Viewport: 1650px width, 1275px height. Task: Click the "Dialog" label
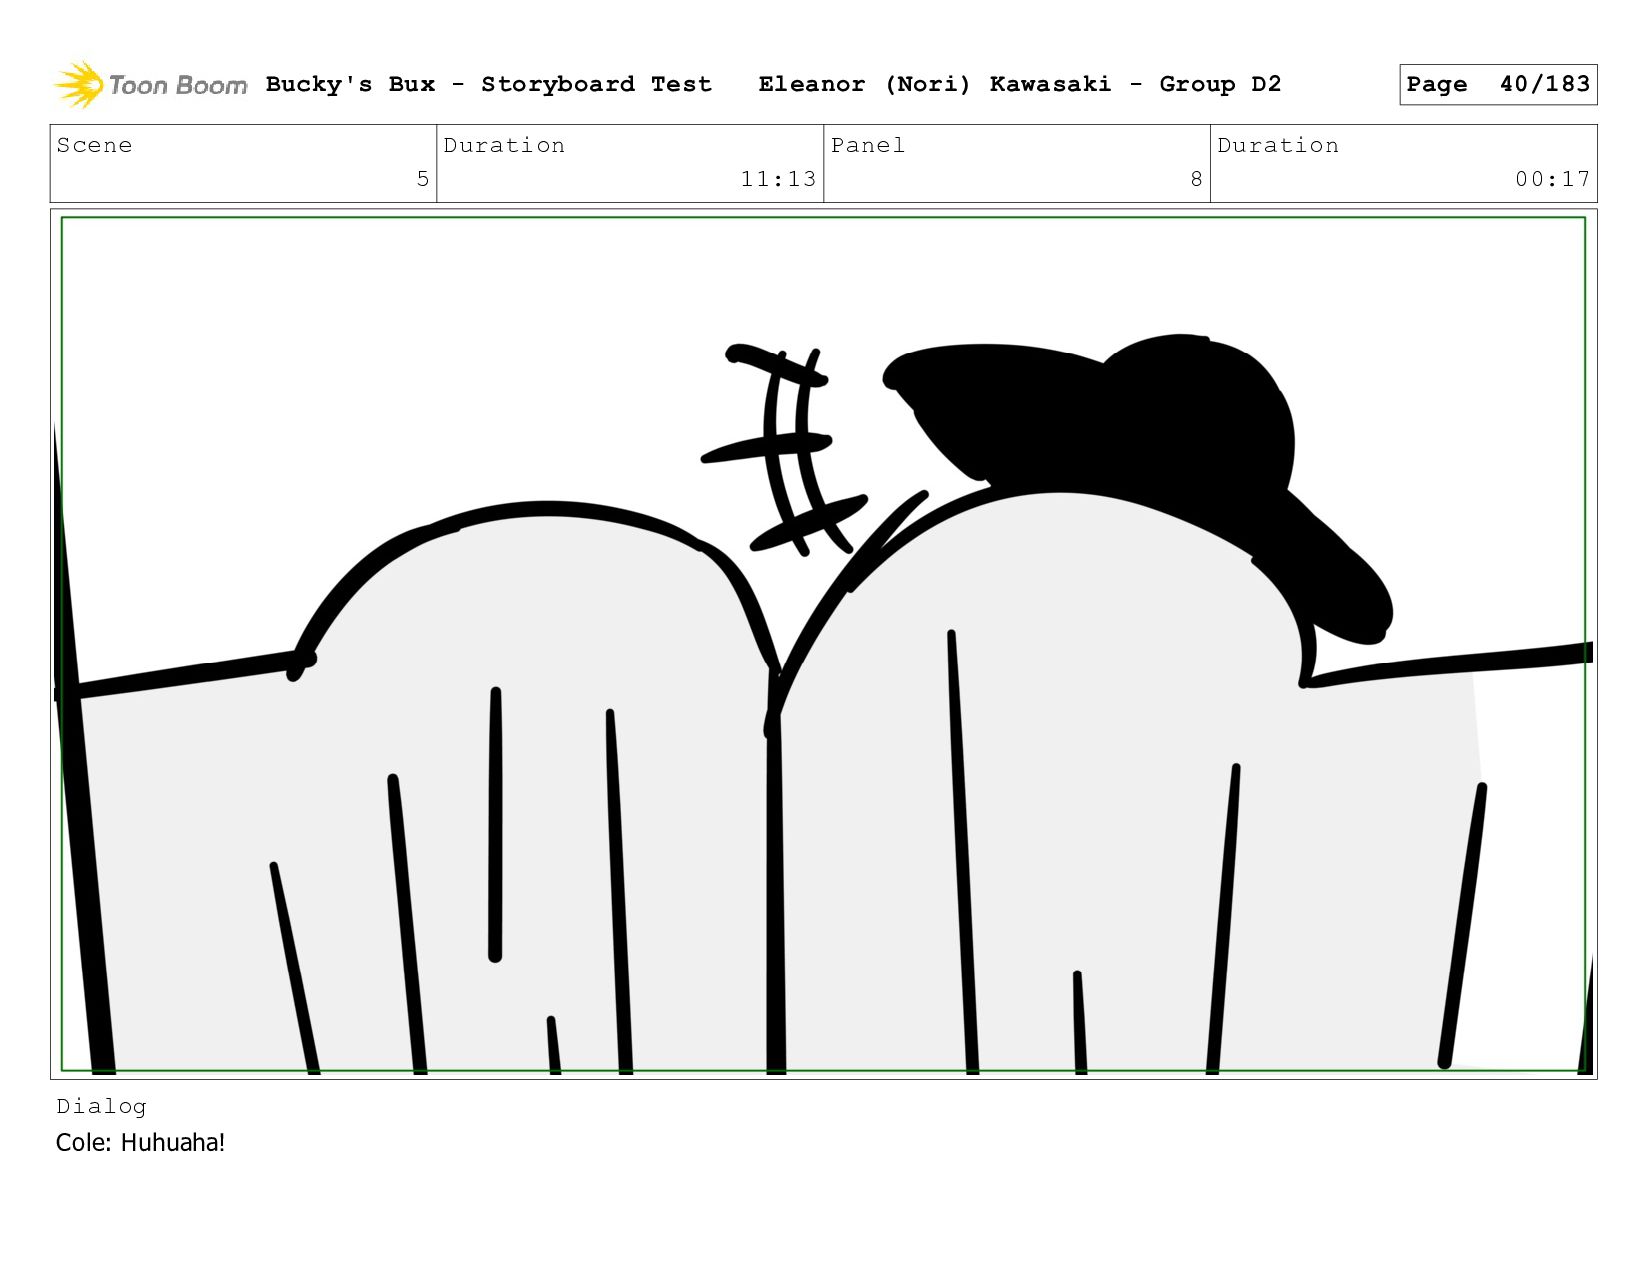pyautogui.click(x=101, y=1106)
